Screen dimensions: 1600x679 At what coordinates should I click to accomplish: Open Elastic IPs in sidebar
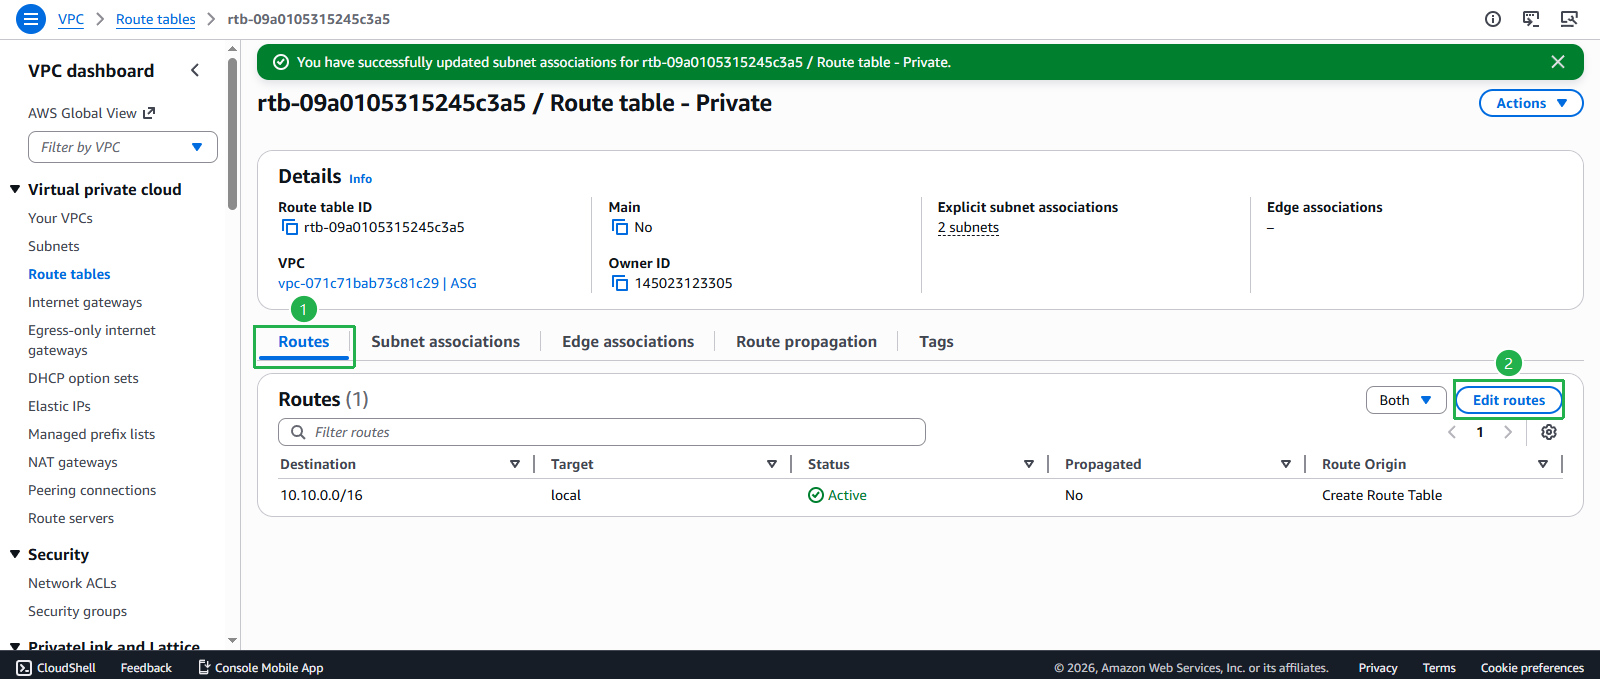click(x=59, y=406)
